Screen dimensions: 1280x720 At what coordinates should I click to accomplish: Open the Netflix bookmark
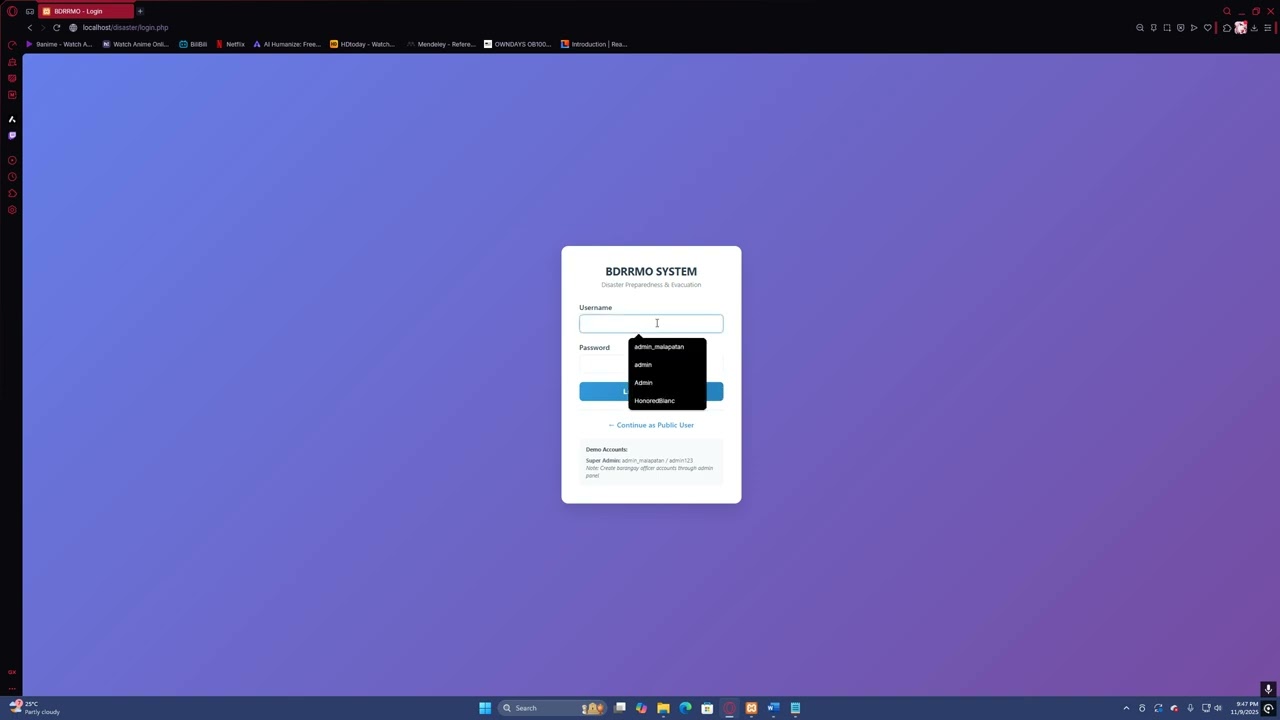tap(230, 44)
